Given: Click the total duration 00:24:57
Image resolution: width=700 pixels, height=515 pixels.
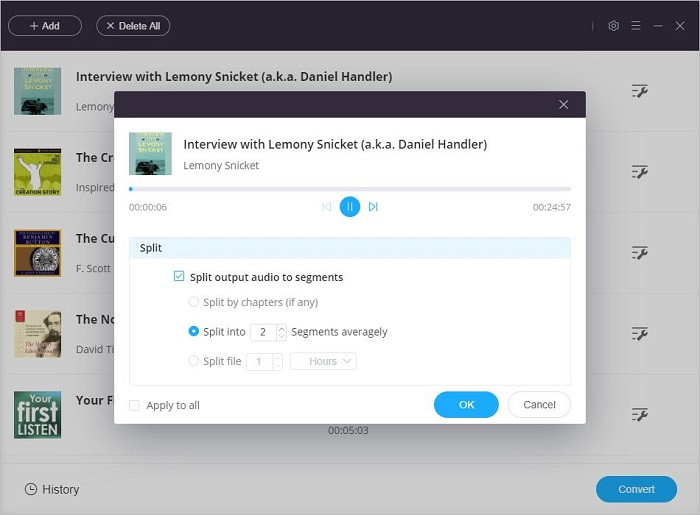Looking at the screenshot, I should coord(551,207).
